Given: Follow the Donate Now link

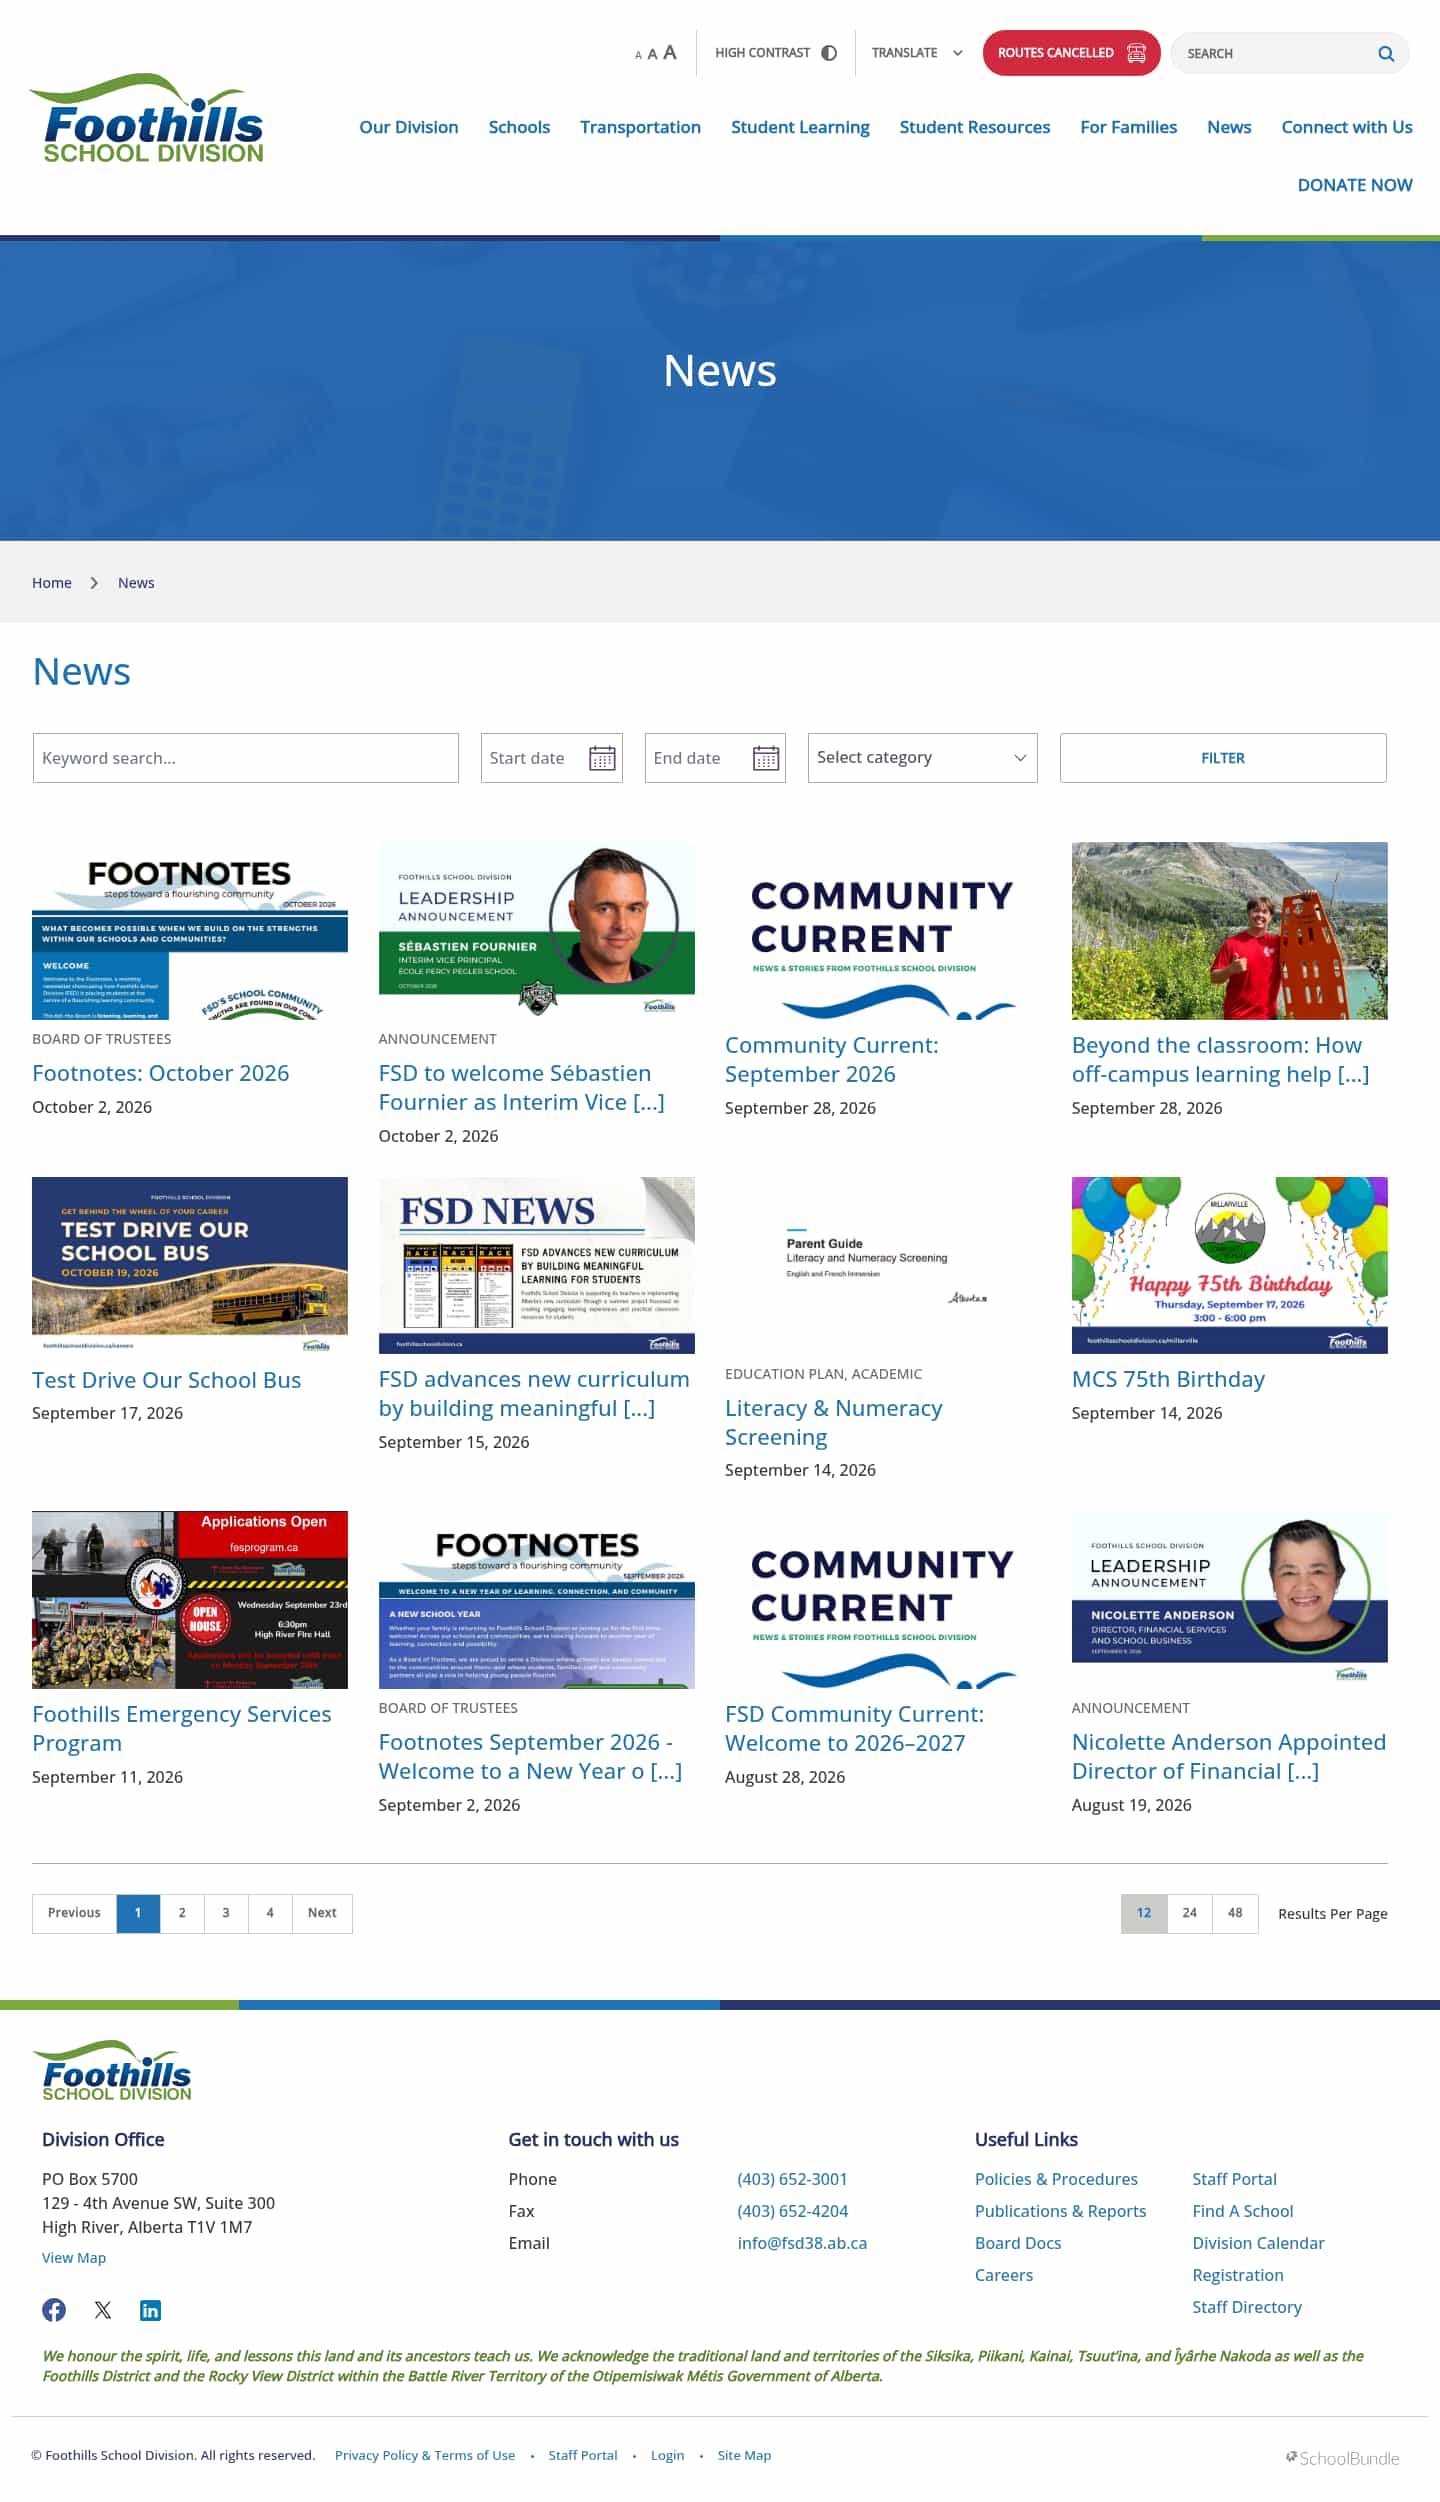Looking at the screenshot, I should click(x=1355, y=185).
